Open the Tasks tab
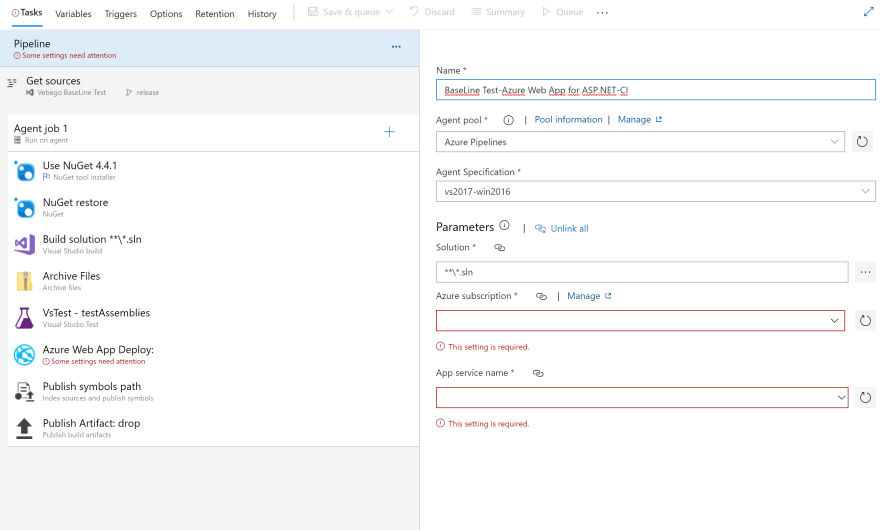Screen dimensions: 880x530 pyautogui.click(x=27, y=12)
